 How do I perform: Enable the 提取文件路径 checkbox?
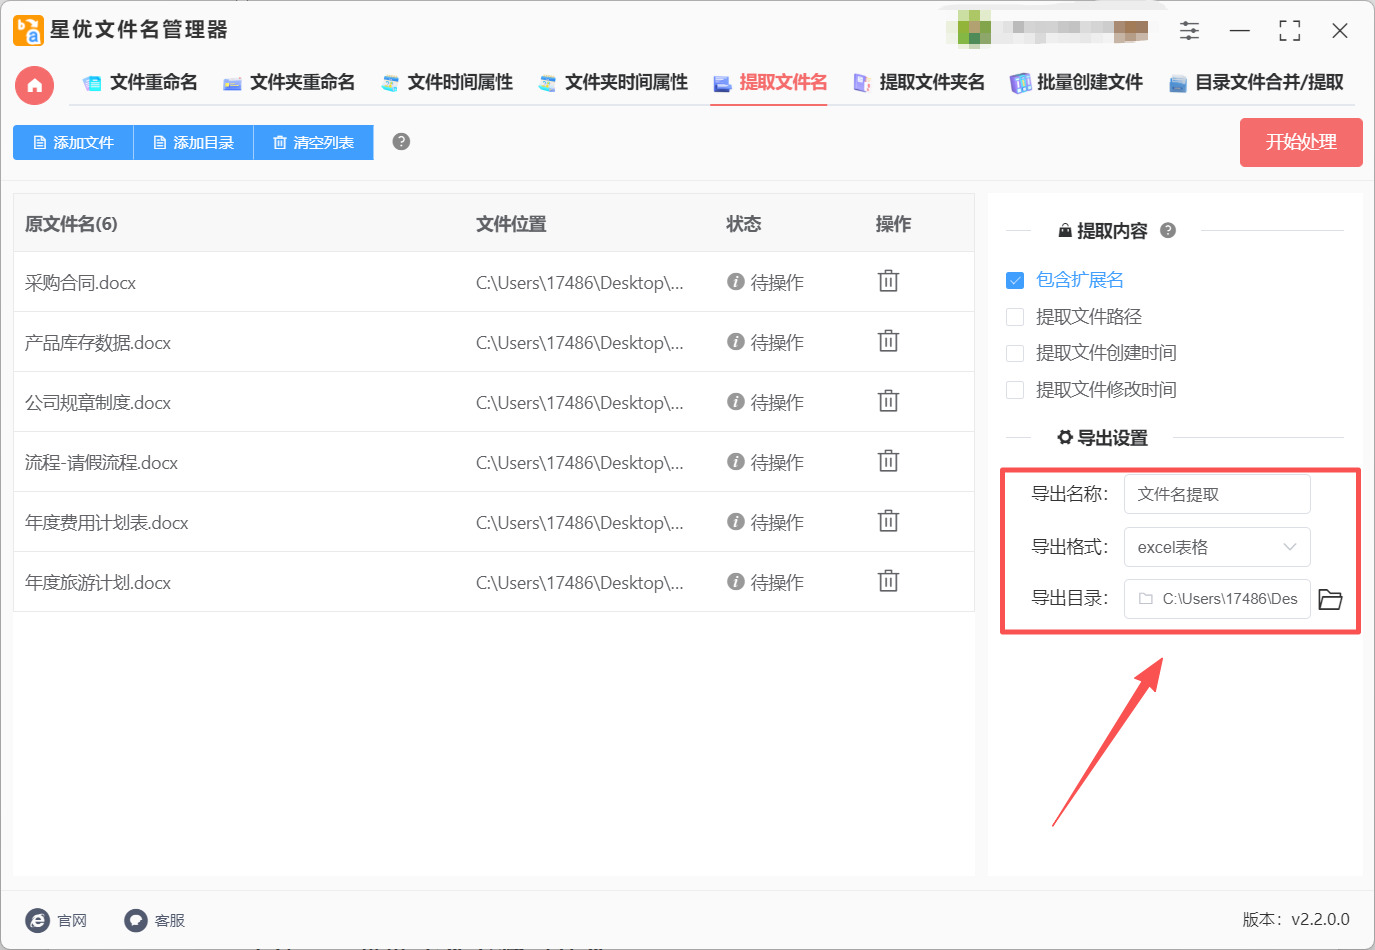1015,317
